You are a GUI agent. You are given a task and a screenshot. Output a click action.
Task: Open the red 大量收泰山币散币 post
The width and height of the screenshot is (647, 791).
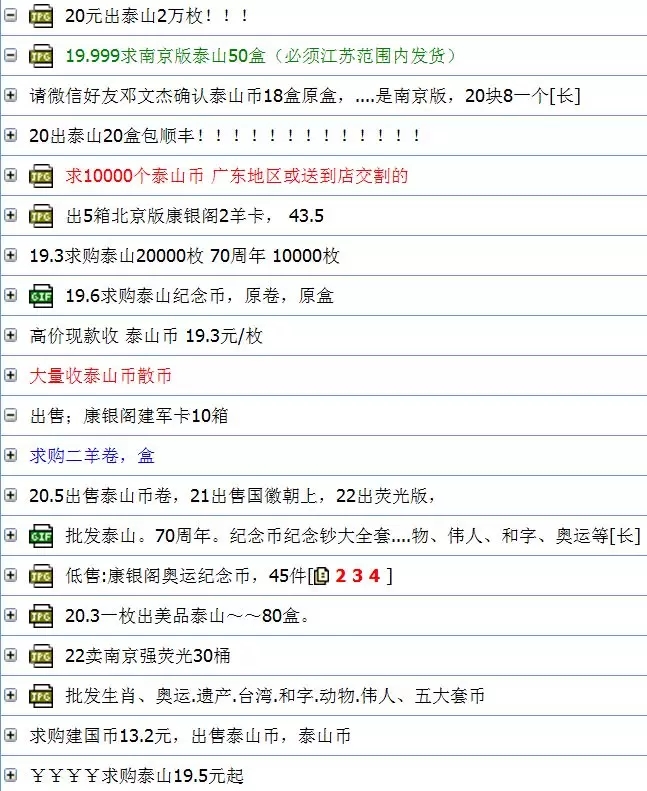[100, 376]
